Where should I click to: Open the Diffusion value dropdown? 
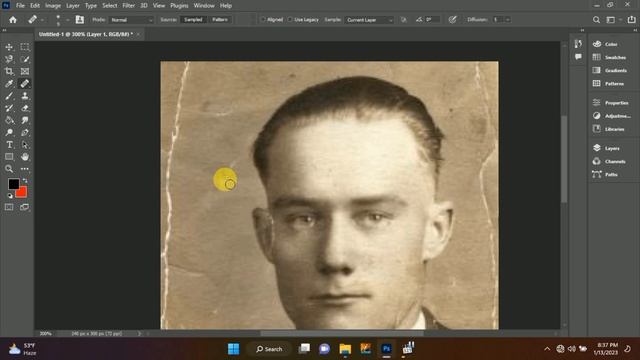tap(508, 20)
